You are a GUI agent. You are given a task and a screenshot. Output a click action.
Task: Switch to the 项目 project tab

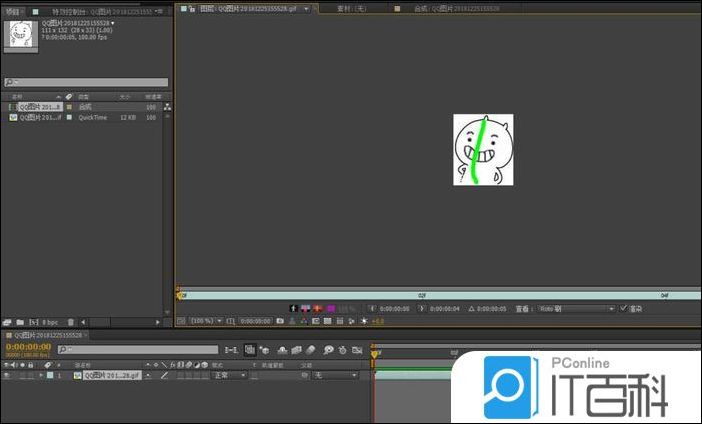13,10
